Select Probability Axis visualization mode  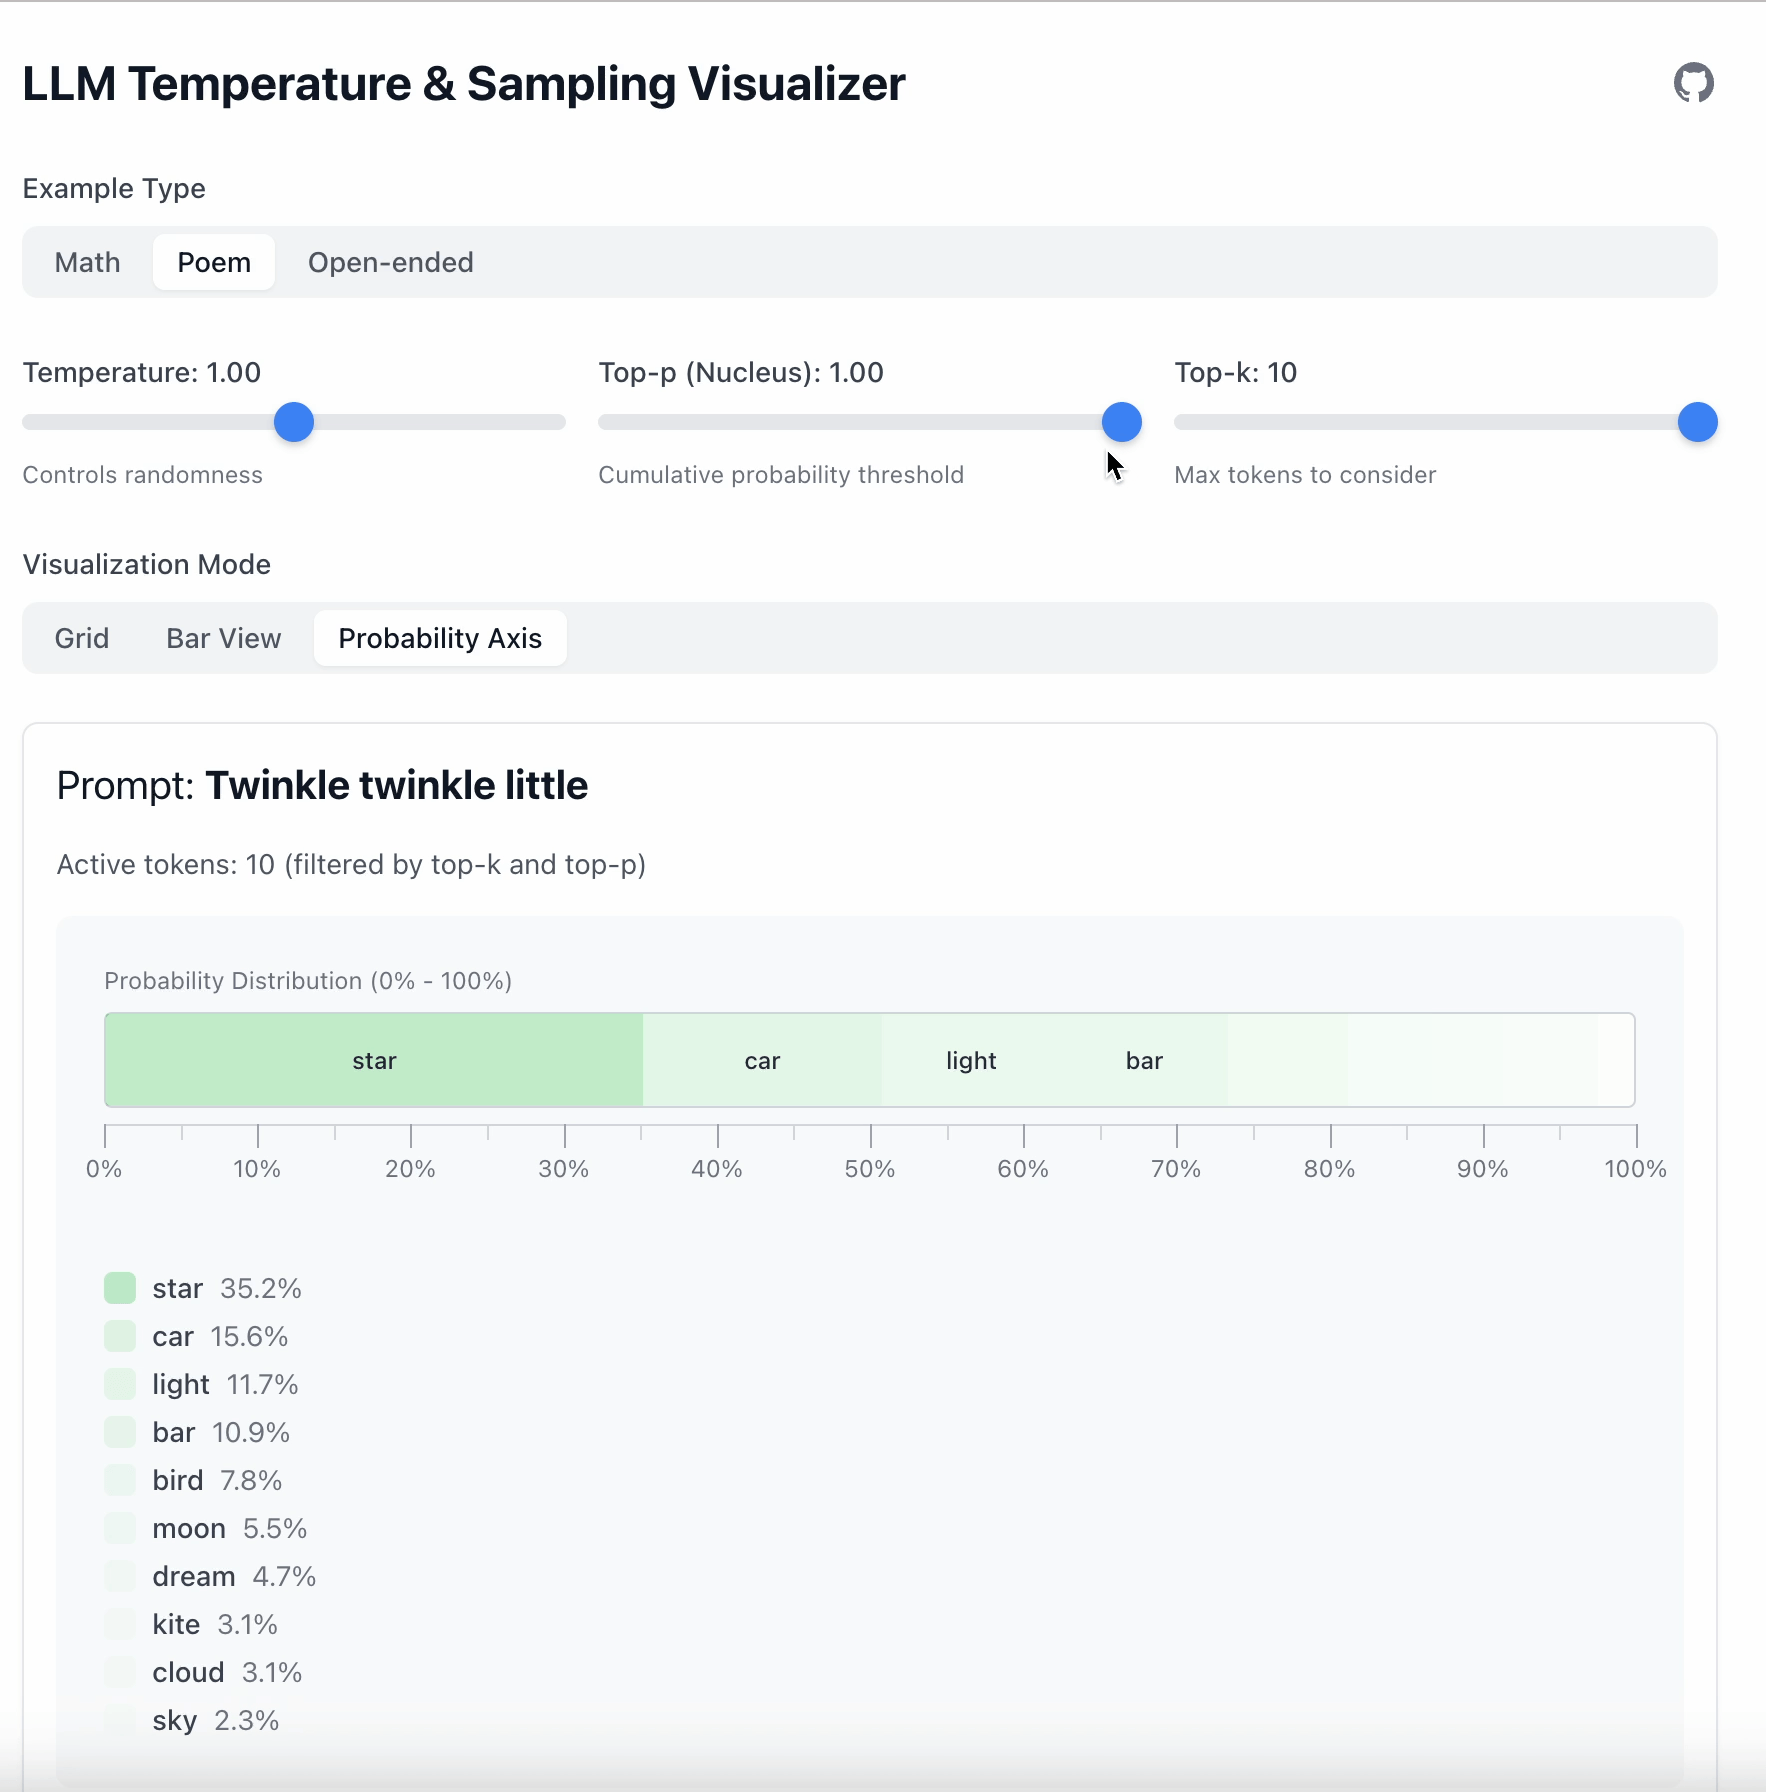click(x=440, y=638)
